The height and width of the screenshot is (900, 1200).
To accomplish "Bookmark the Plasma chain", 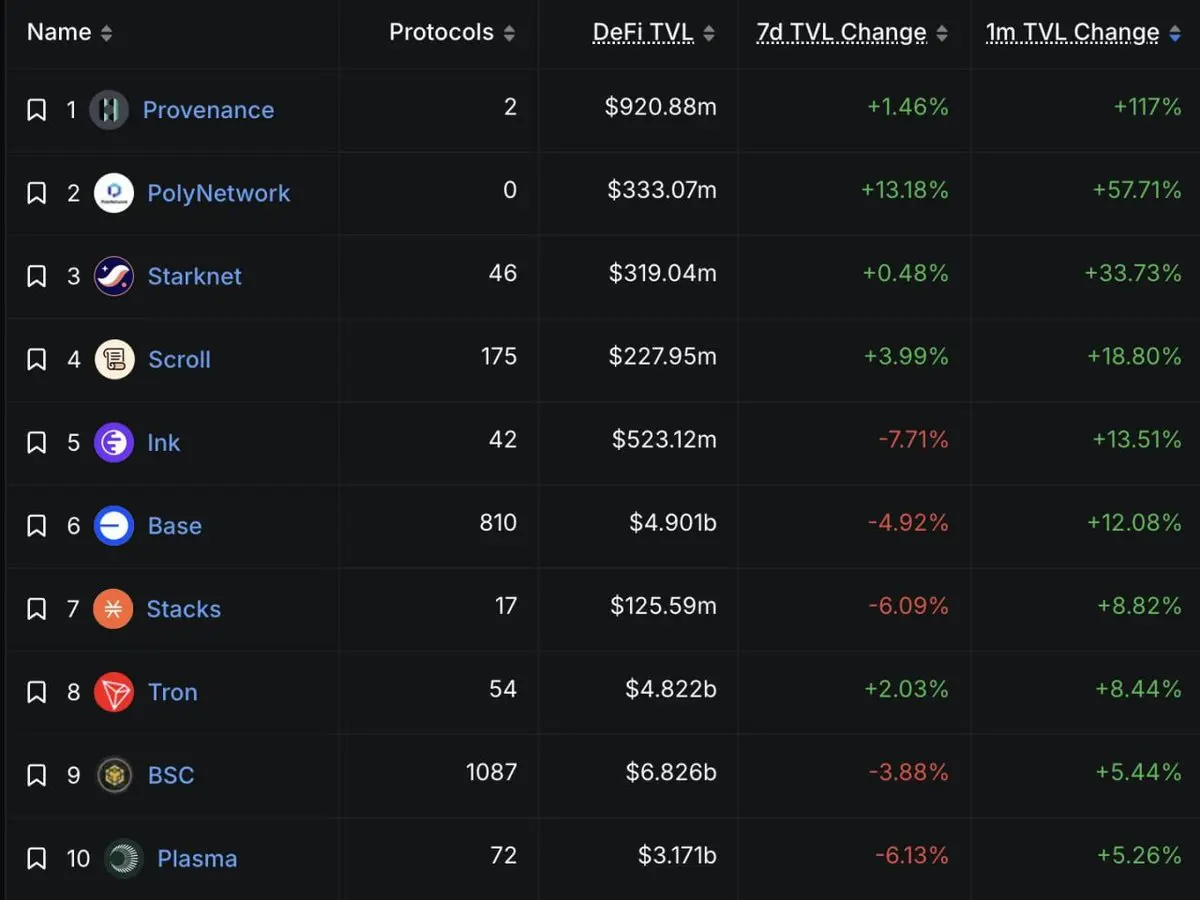I will pos(36,858).
